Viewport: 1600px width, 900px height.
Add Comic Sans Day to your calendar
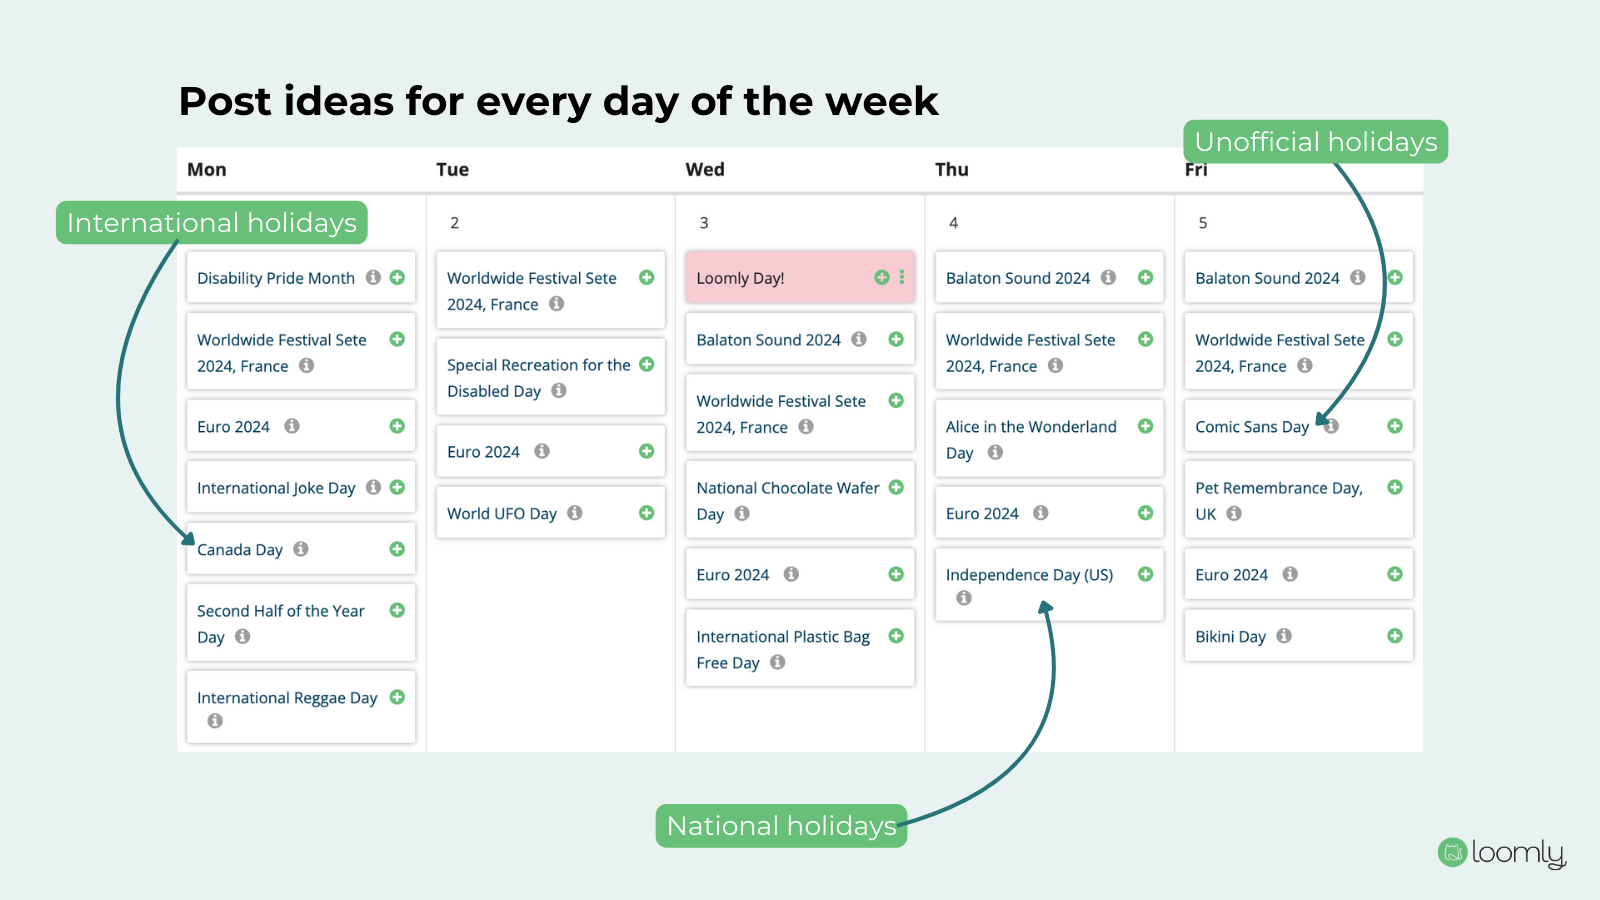[x=1394, y=426]
